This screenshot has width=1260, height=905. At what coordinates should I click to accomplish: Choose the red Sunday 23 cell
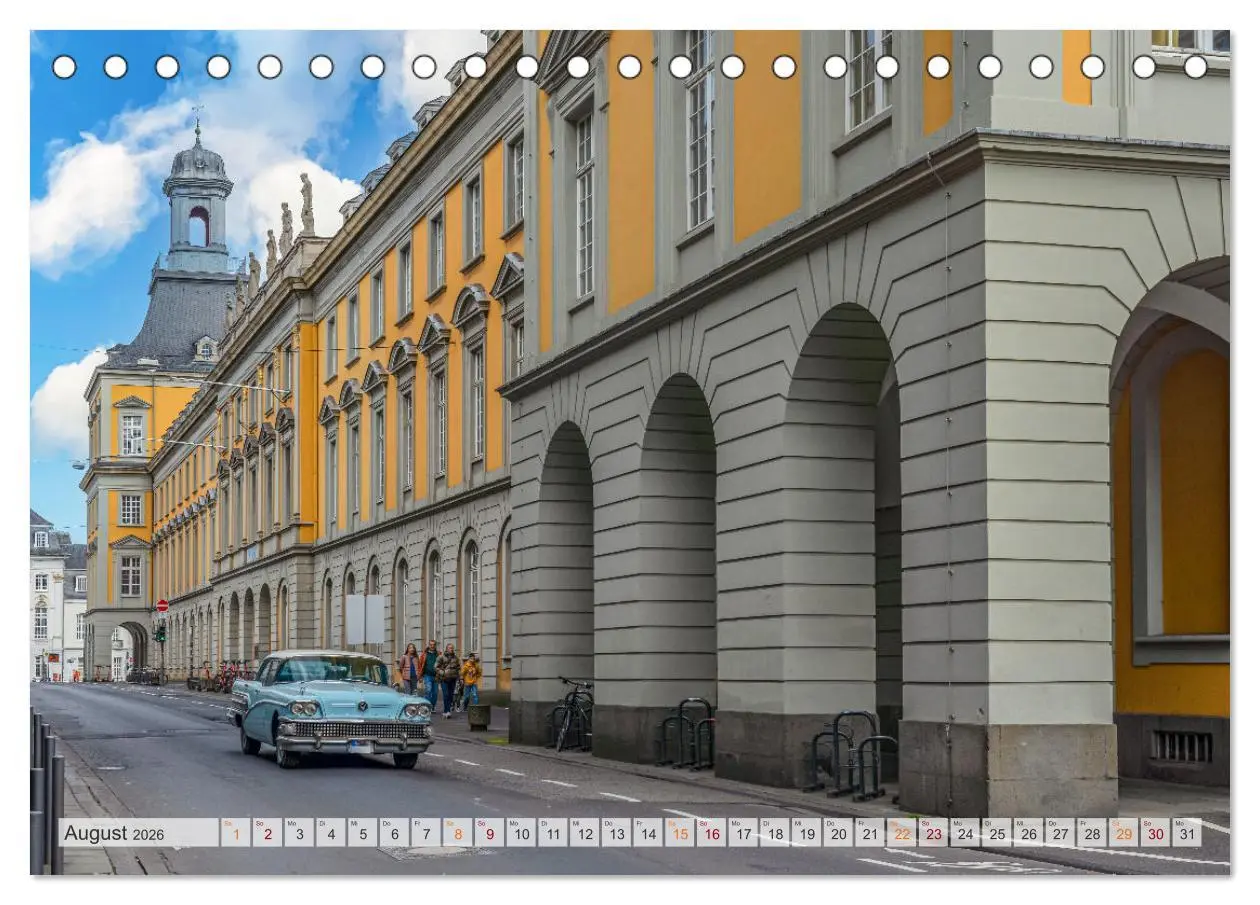[933, 833]
